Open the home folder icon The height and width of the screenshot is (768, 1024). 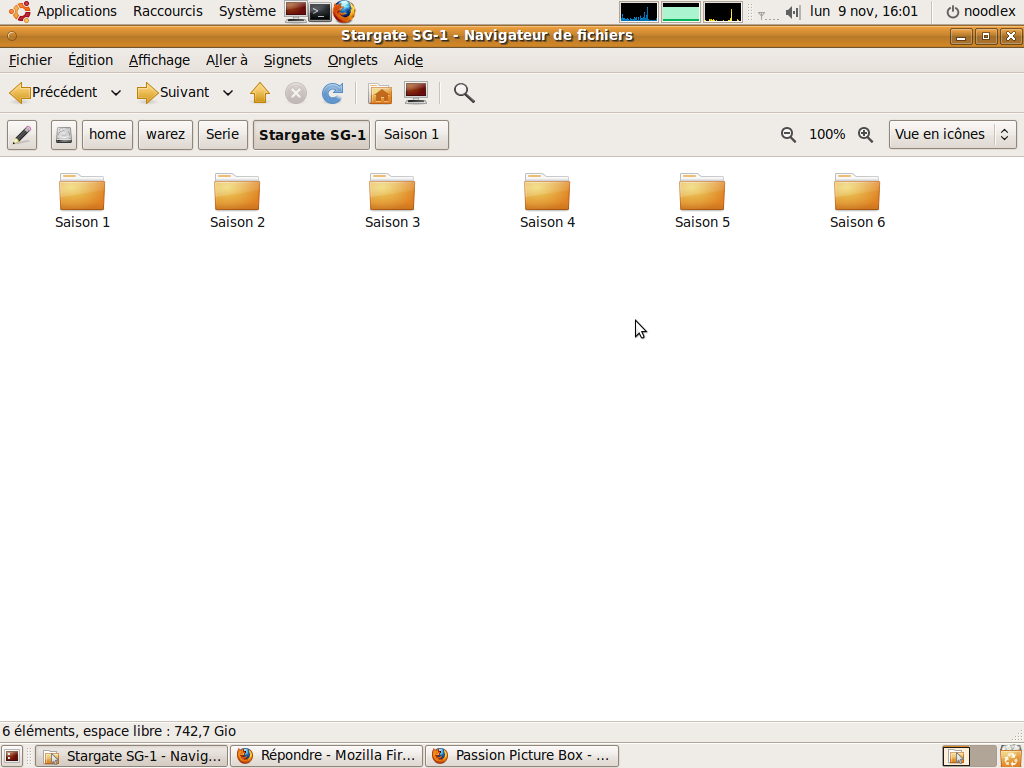[x=380, y=93]
